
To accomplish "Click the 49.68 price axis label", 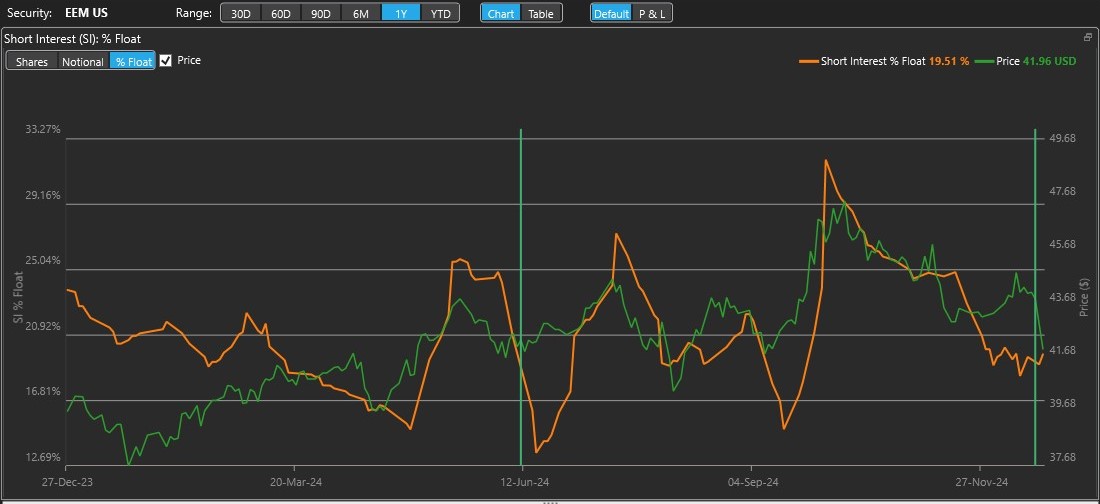I will pos(1061,138).
